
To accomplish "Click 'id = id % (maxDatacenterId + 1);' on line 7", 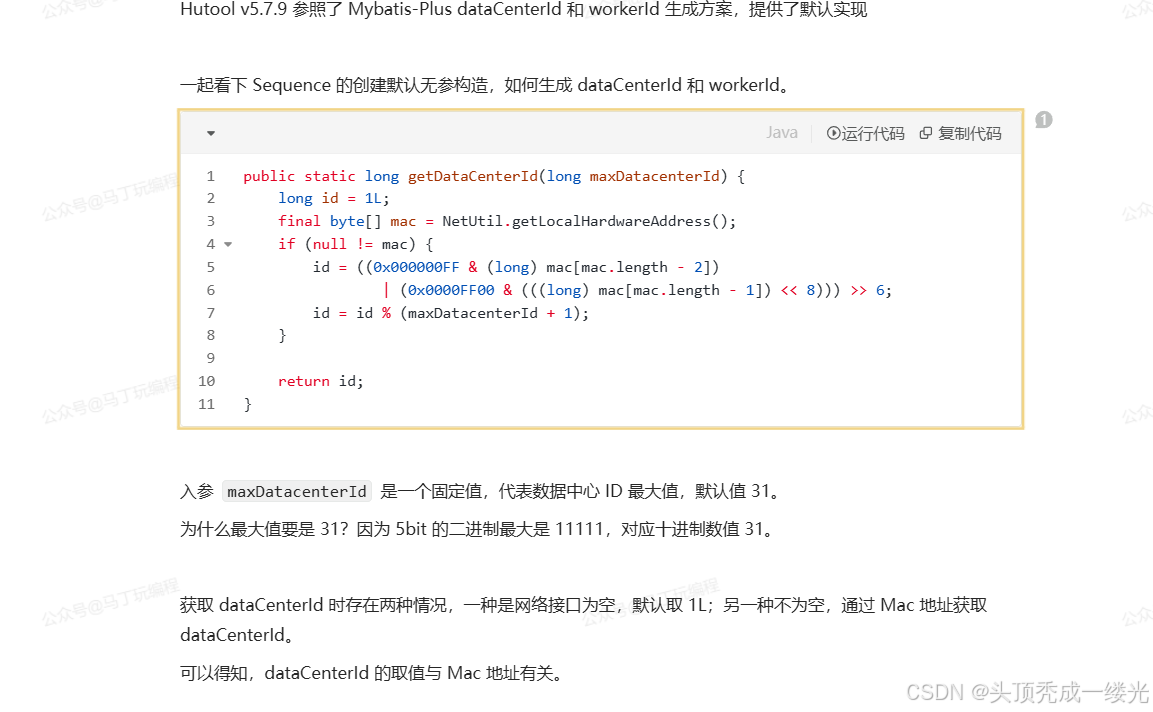I will point(451,313).
